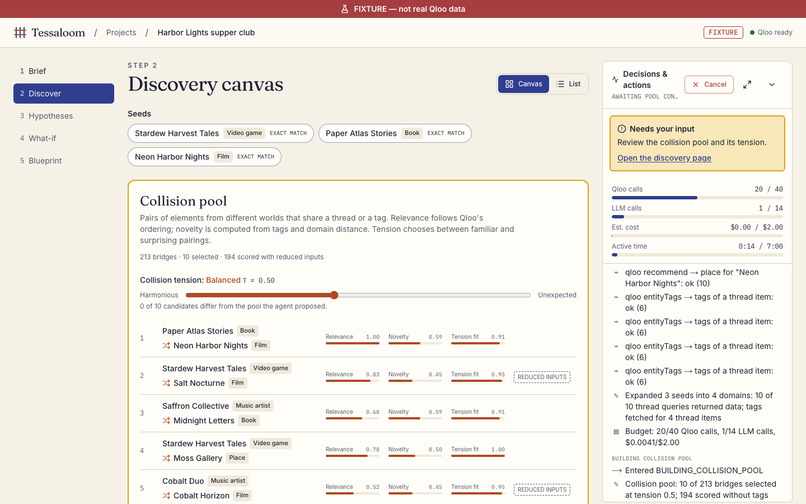Click the shuffle icon beside Midnight Letters
The image size is (806, 504).
(x=166, y=421)
